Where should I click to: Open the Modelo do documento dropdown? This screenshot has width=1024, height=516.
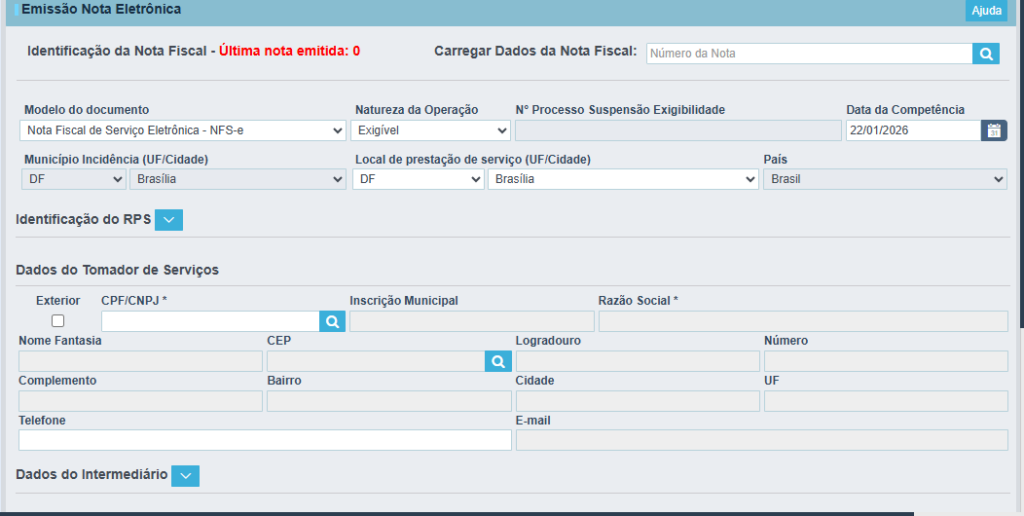183,130
